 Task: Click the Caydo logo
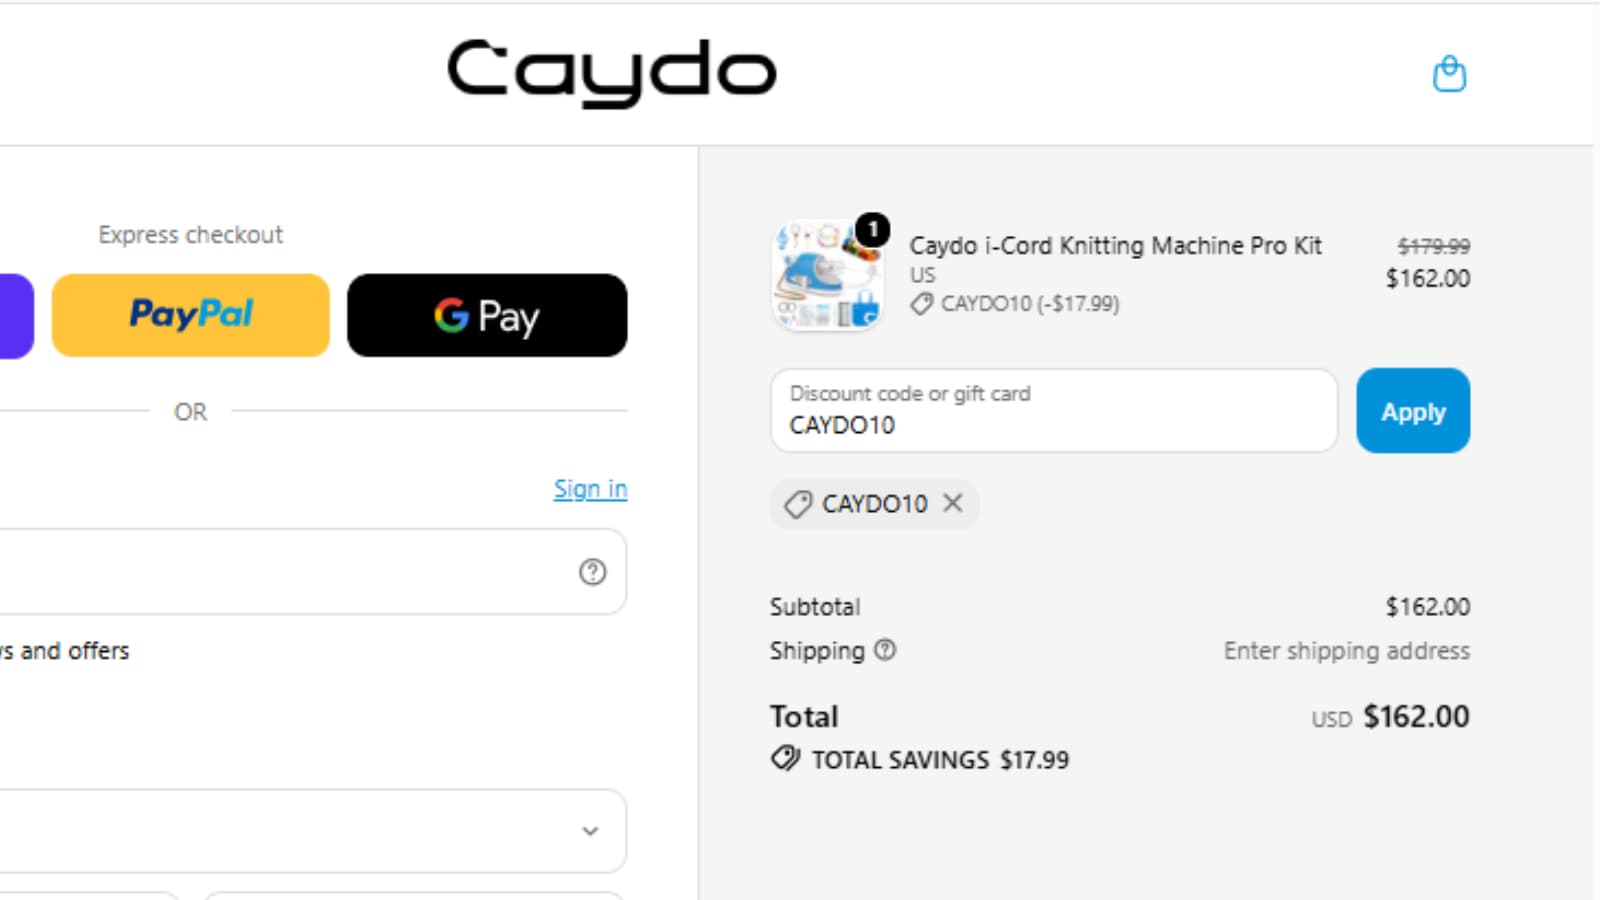point(611,73)
